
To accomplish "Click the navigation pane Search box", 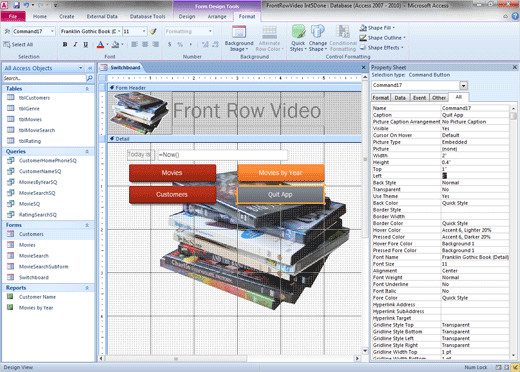I will (x=44, y=78).
